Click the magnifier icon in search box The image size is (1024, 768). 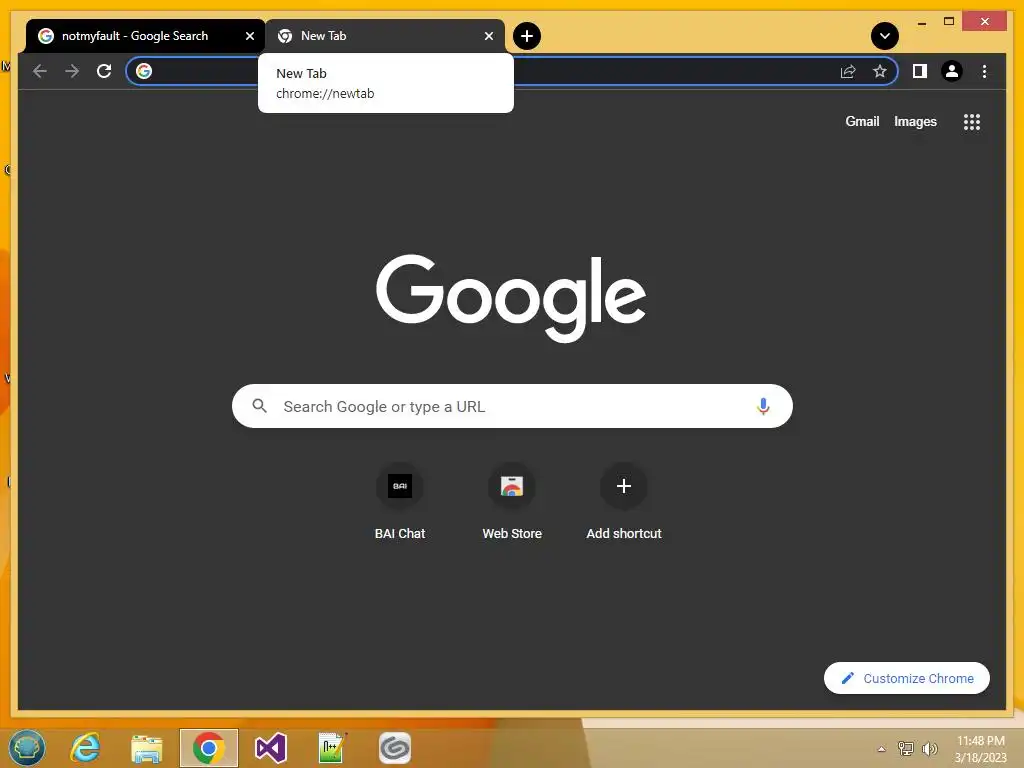point(259,406)
